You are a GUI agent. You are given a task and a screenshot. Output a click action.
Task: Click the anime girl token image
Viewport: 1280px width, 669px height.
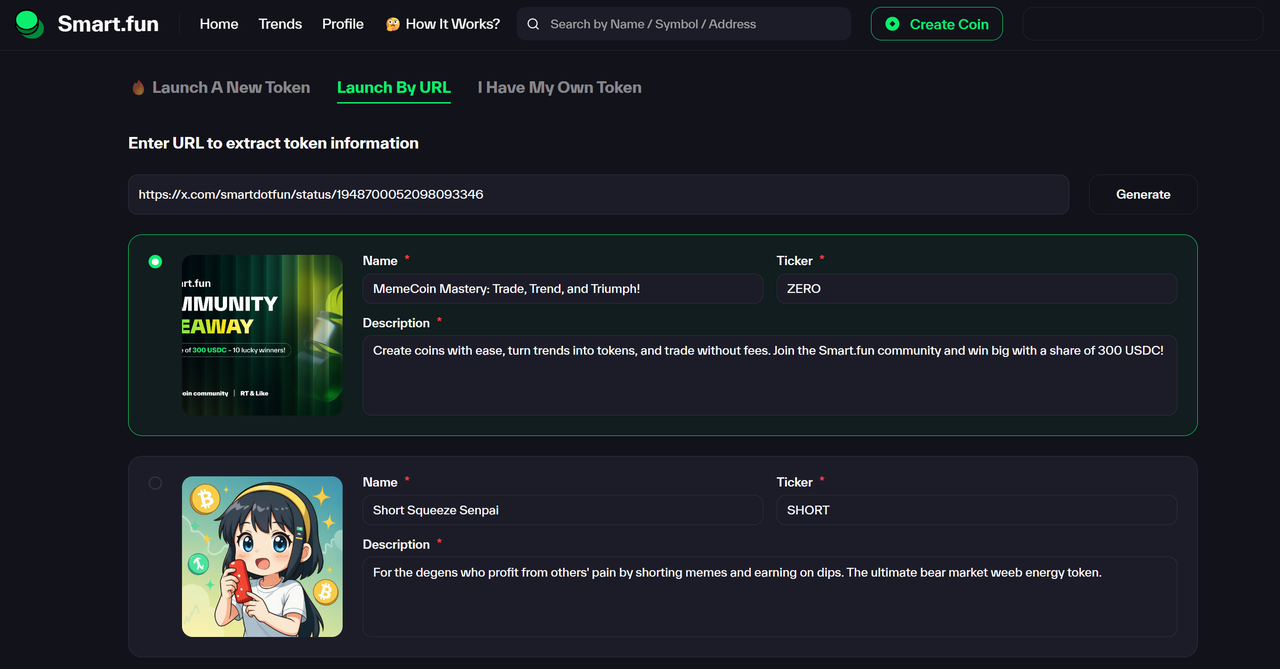[x=262, y=557]
